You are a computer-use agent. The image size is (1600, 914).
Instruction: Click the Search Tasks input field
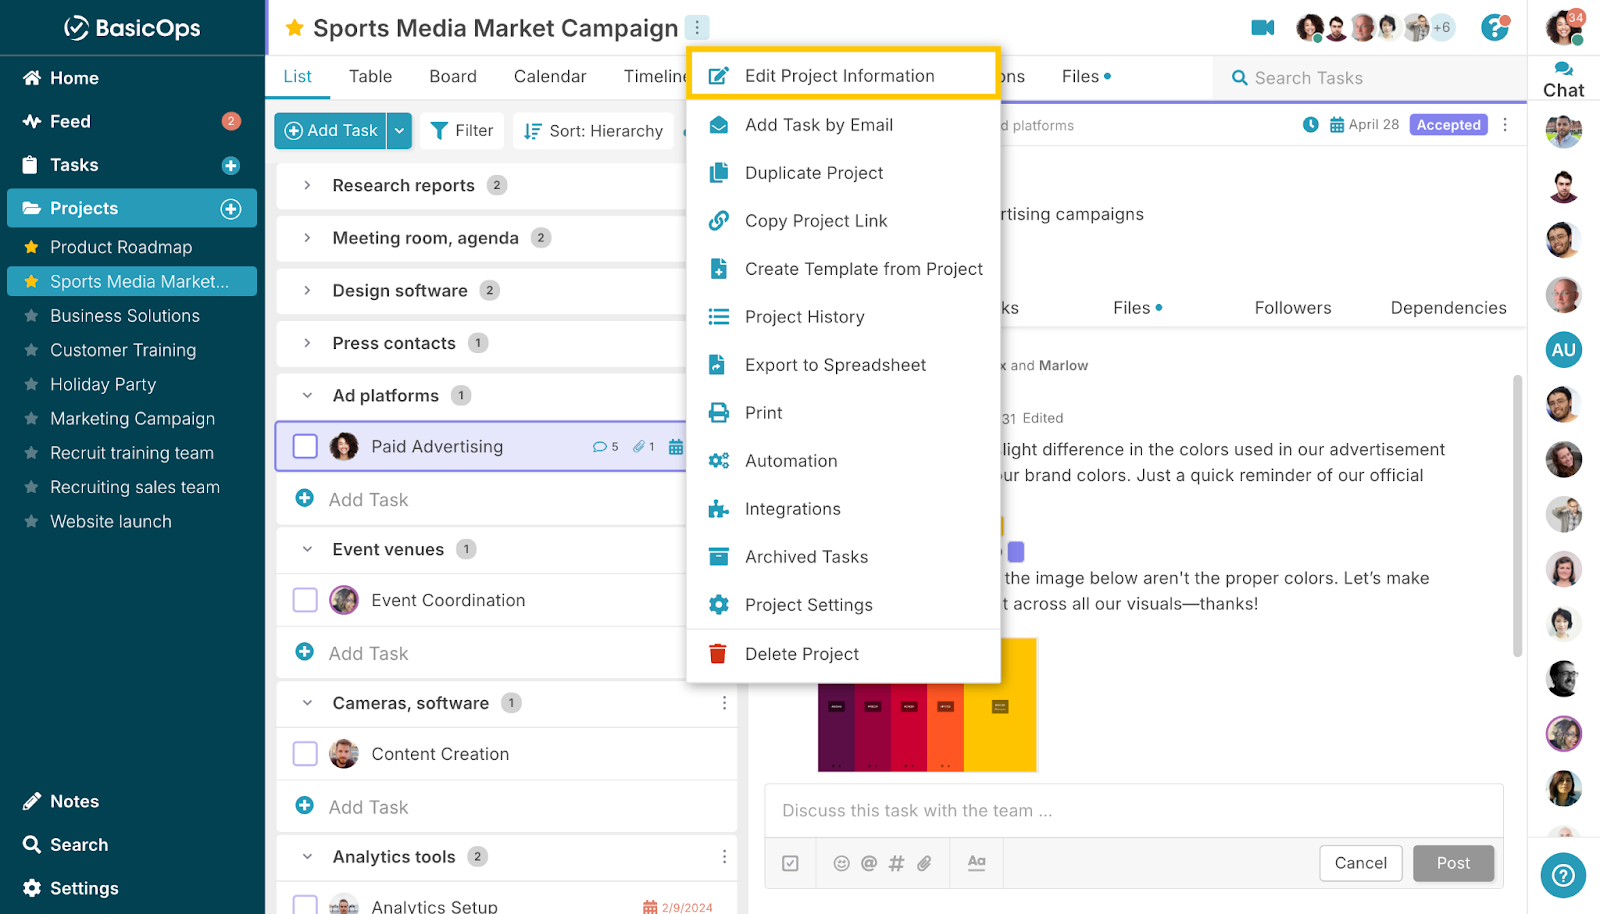[1370, 78]
